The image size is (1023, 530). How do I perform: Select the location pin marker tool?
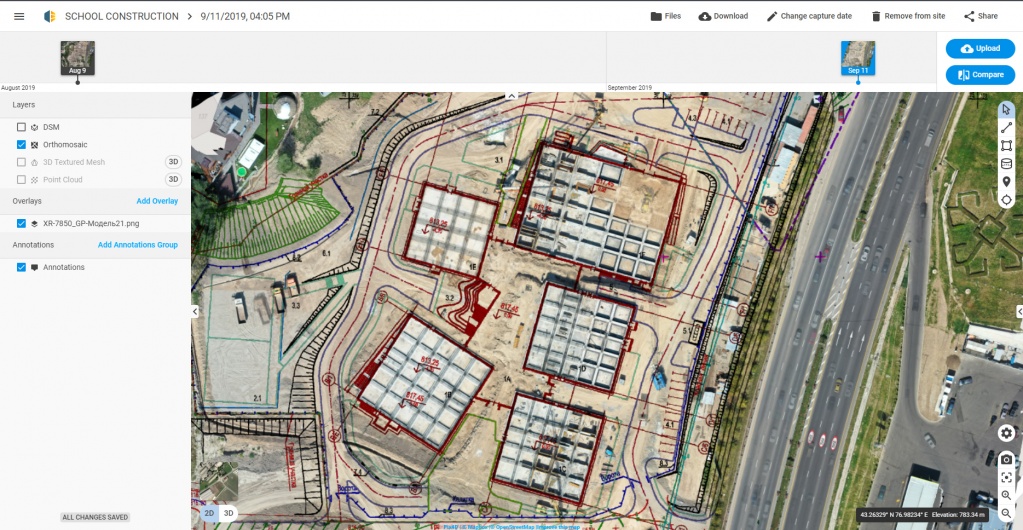(1006, 181)
